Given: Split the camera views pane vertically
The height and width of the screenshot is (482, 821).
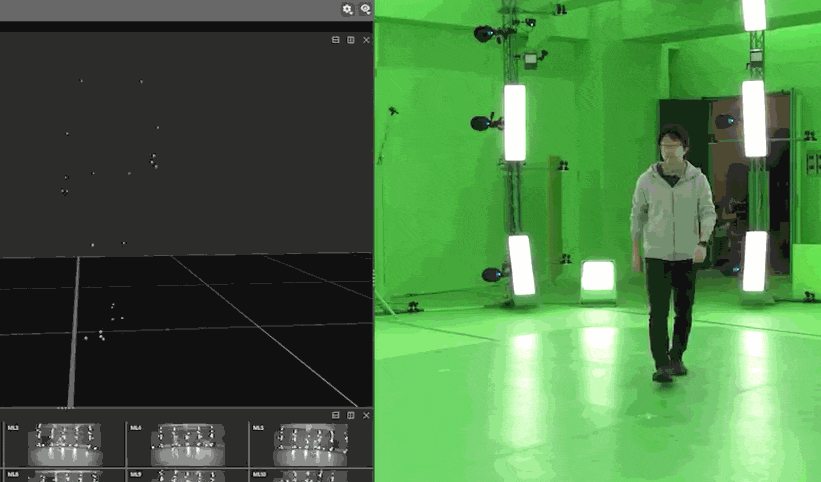Looking at the screenshot, I should (x=351, y=415).
